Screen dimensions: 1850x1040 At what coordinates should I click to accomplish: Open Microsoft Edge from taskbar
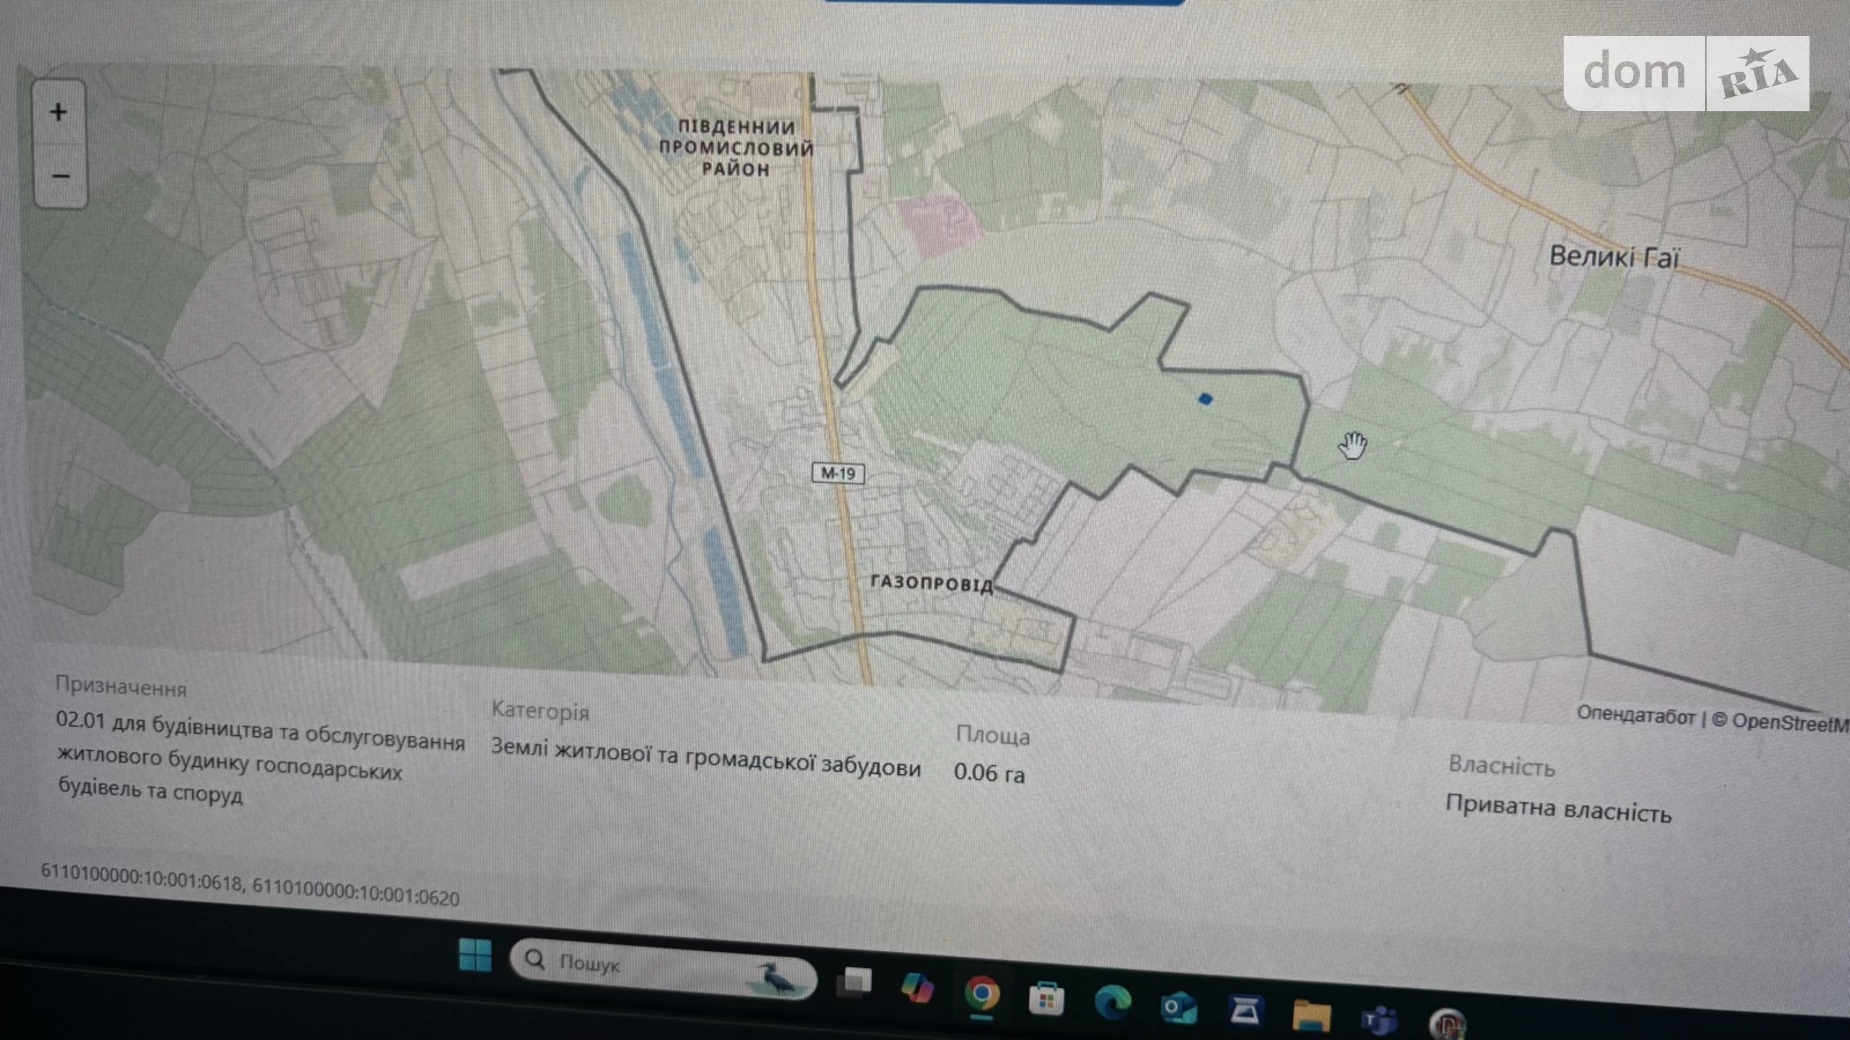1112,1003
